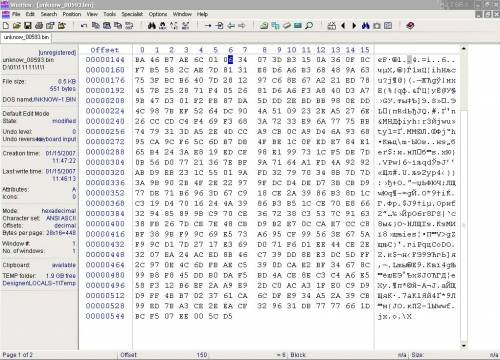Open the Tools menu
This screenshot has width=500, height=360.
point(109,14)
